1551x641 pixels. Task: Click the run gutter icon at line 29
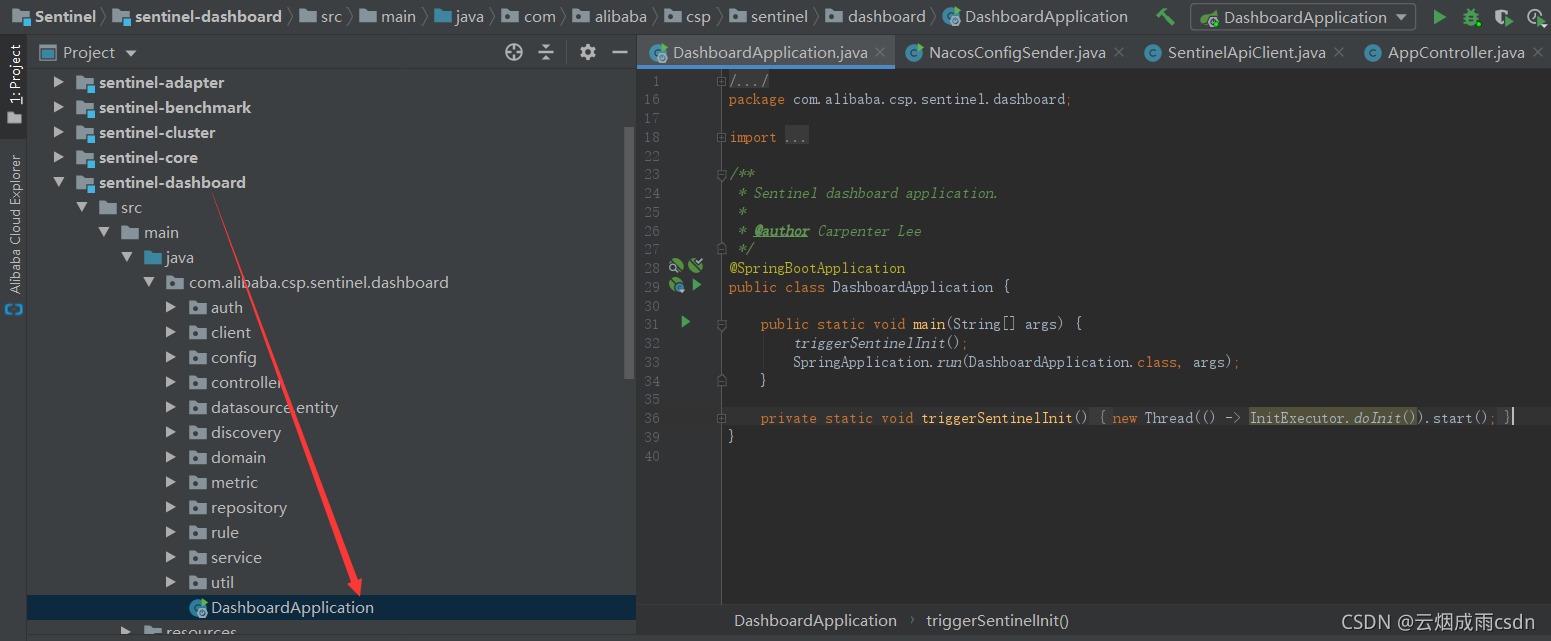click(696, 285)
